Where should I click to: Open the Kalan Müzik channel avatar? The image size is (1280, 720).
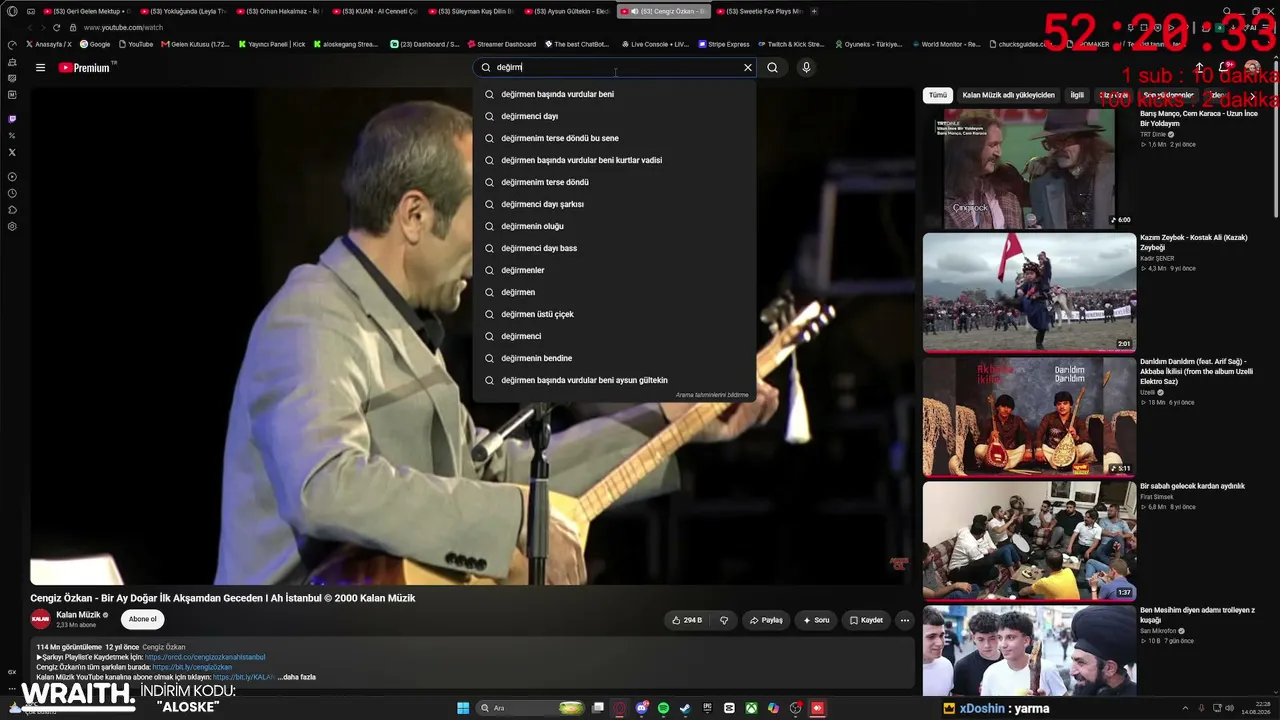pyautogui.click(x=41, y=619)
